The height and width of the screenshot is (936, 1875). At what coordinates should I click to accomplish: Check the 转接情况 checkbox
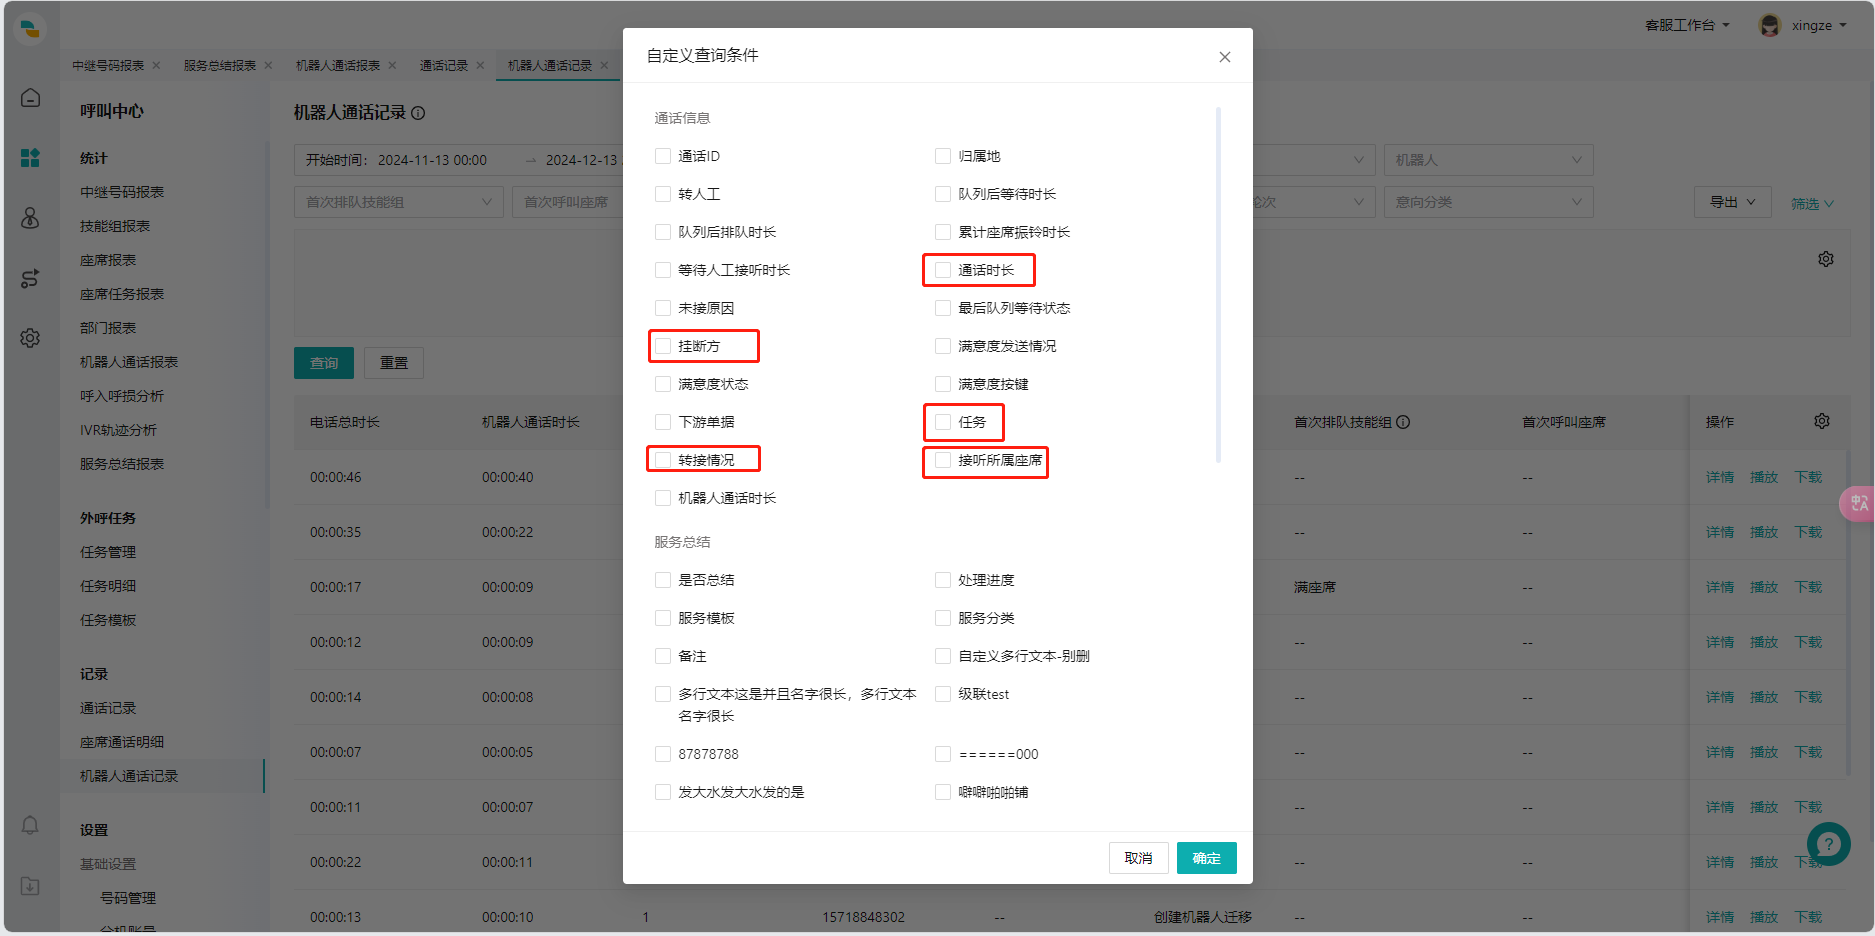[663, 460]
